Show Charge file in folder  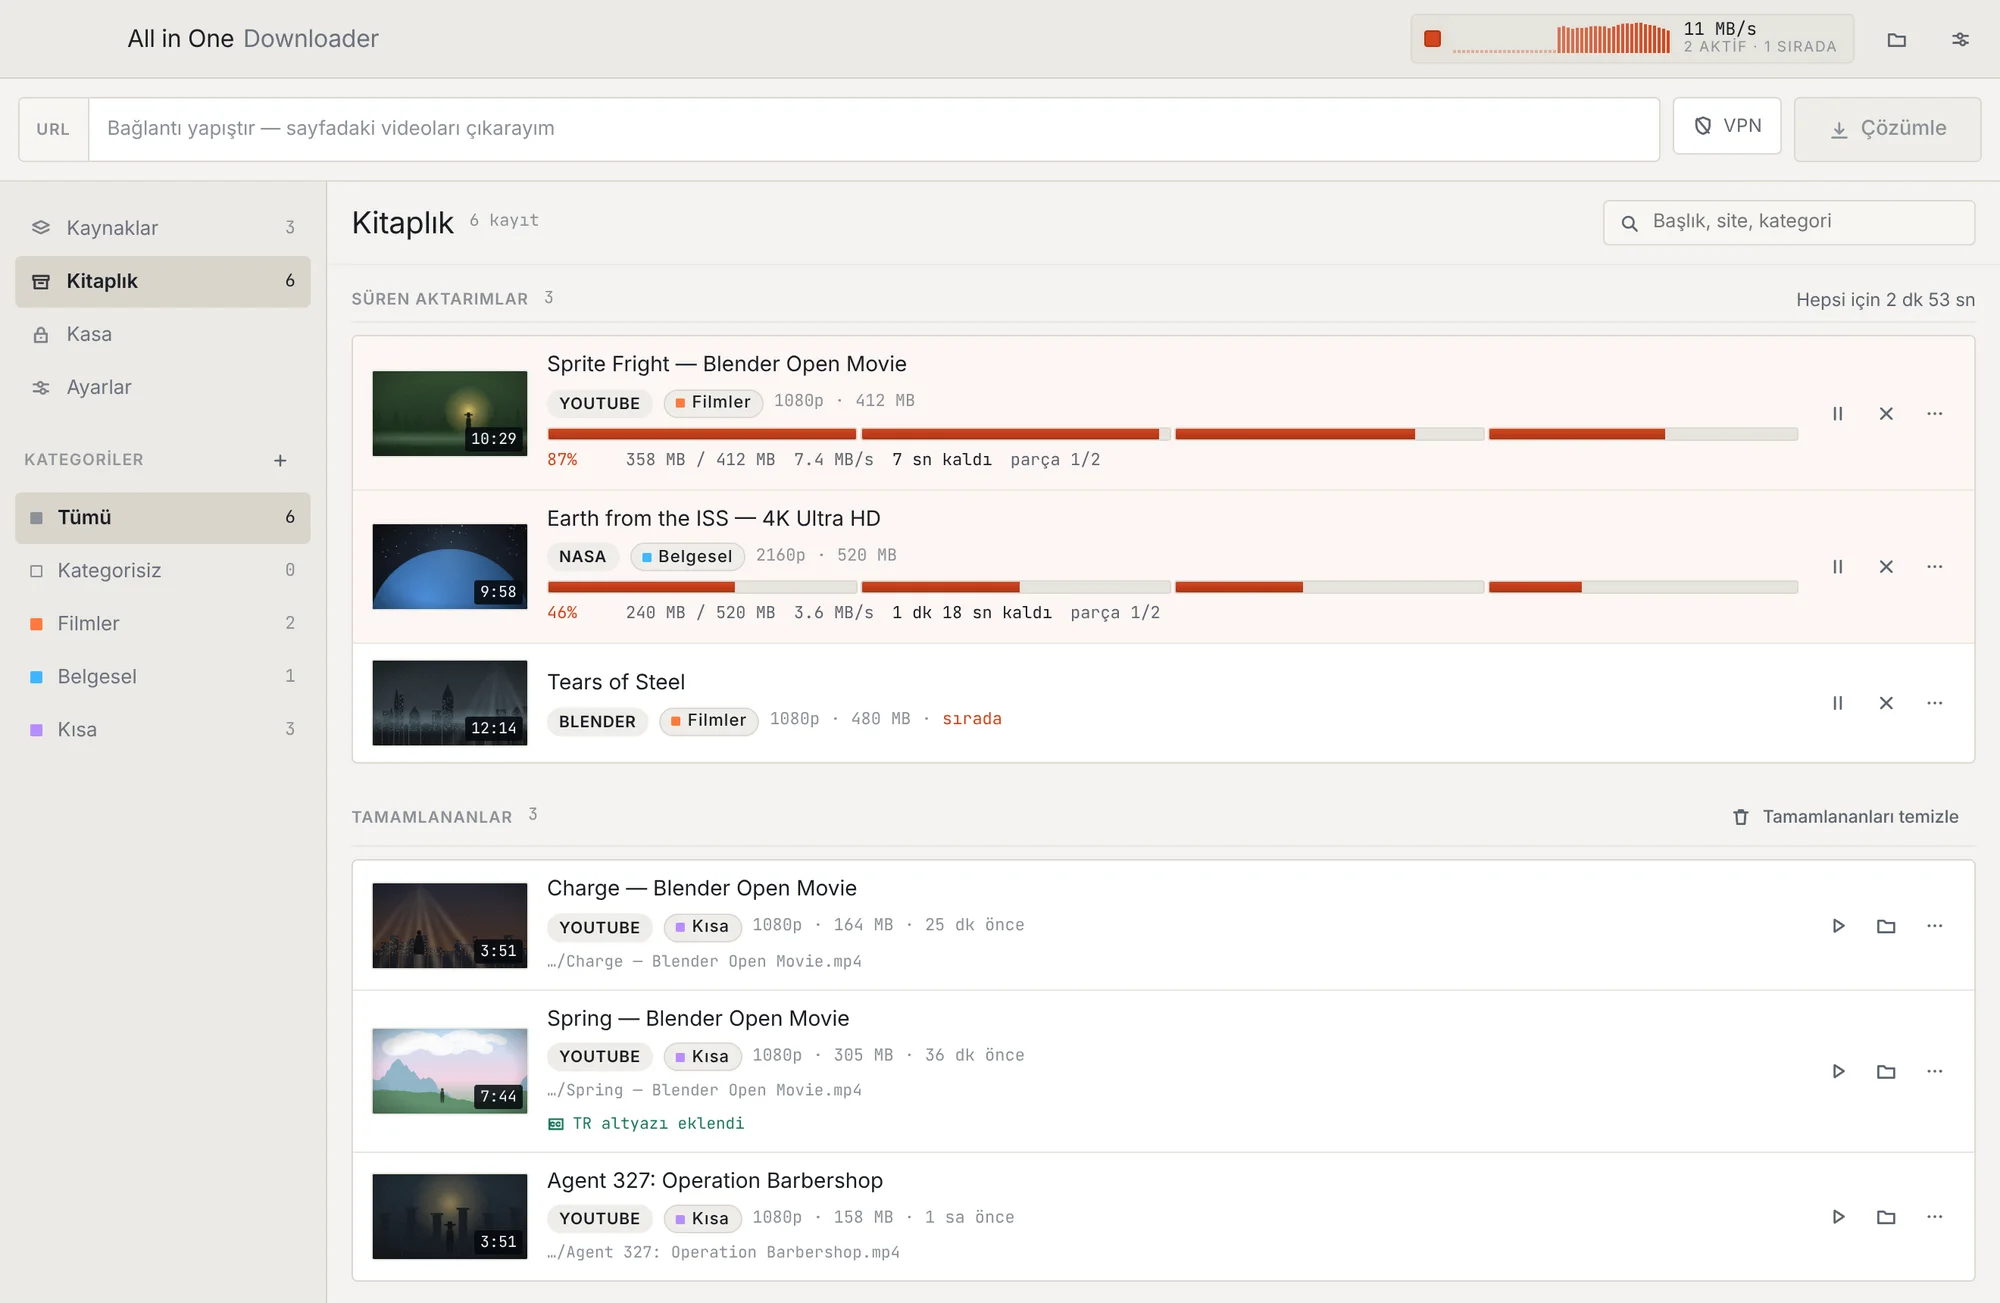[1886, 926]
